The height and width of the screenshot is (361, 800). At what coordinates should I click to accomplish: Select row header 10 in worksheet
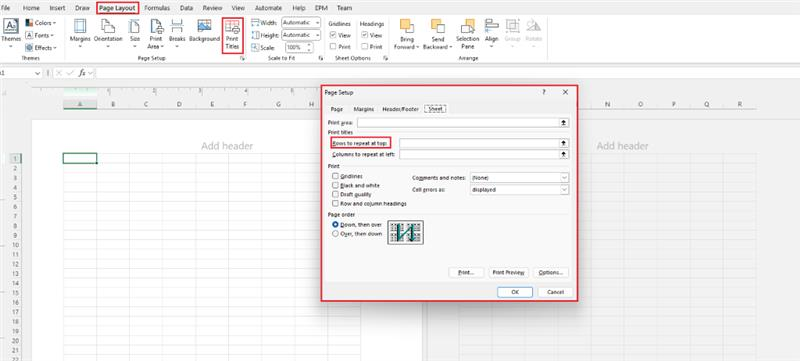point(15,245)
